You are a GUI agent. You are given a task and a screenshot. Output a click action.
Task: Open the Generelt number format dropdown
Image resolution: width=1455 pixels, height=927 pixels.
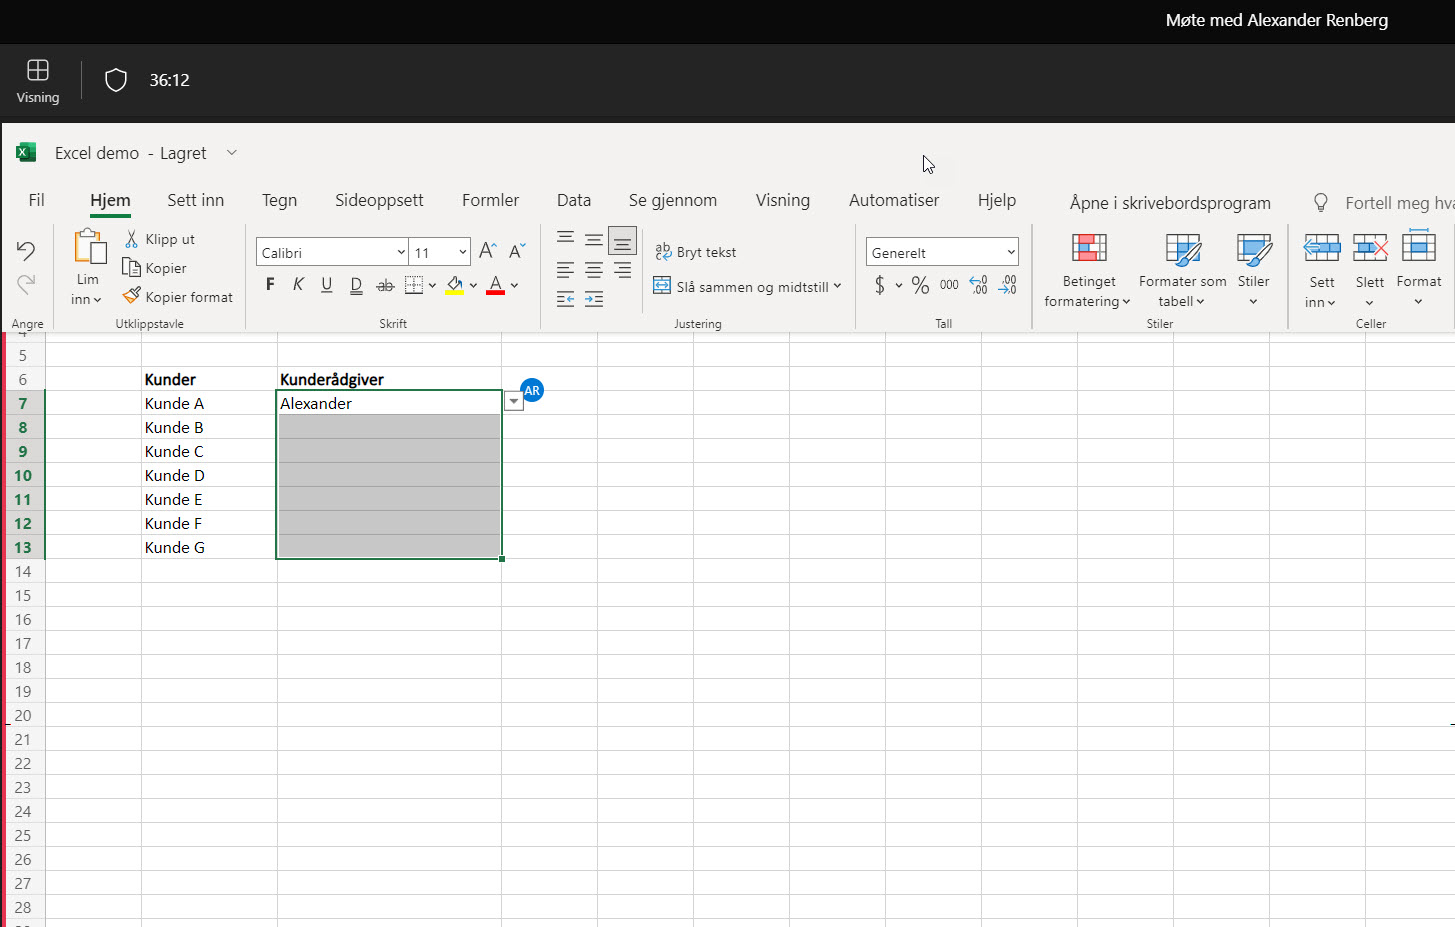pos(1009,251)
